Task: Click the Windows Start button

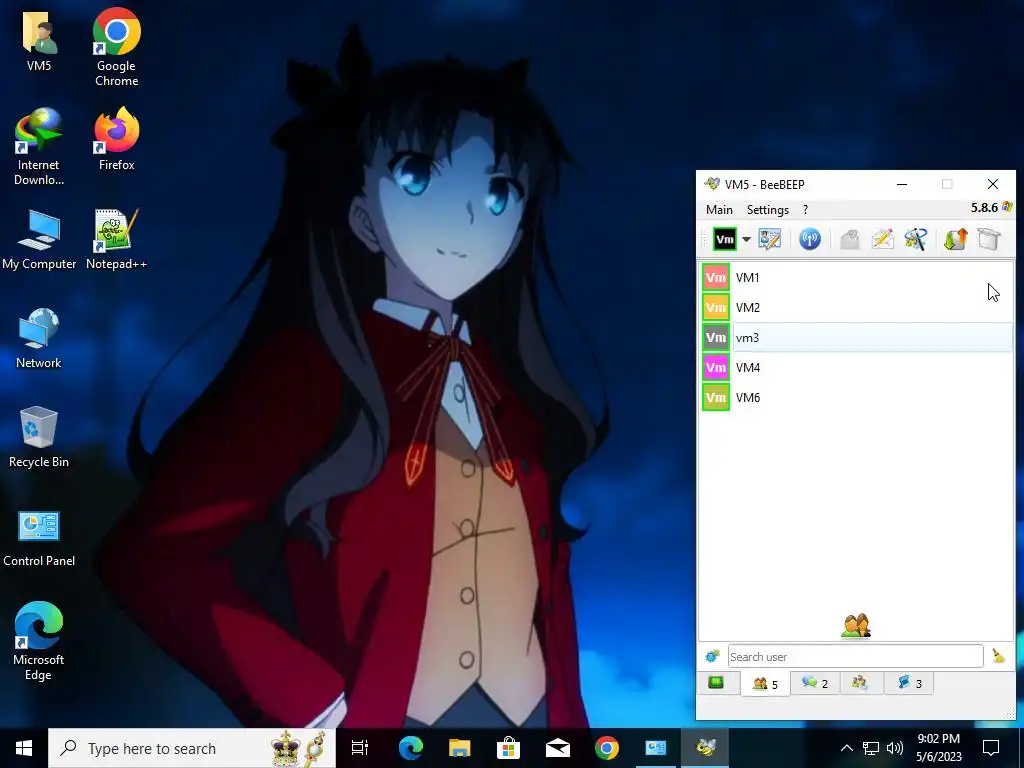Action: pos(24,748)
